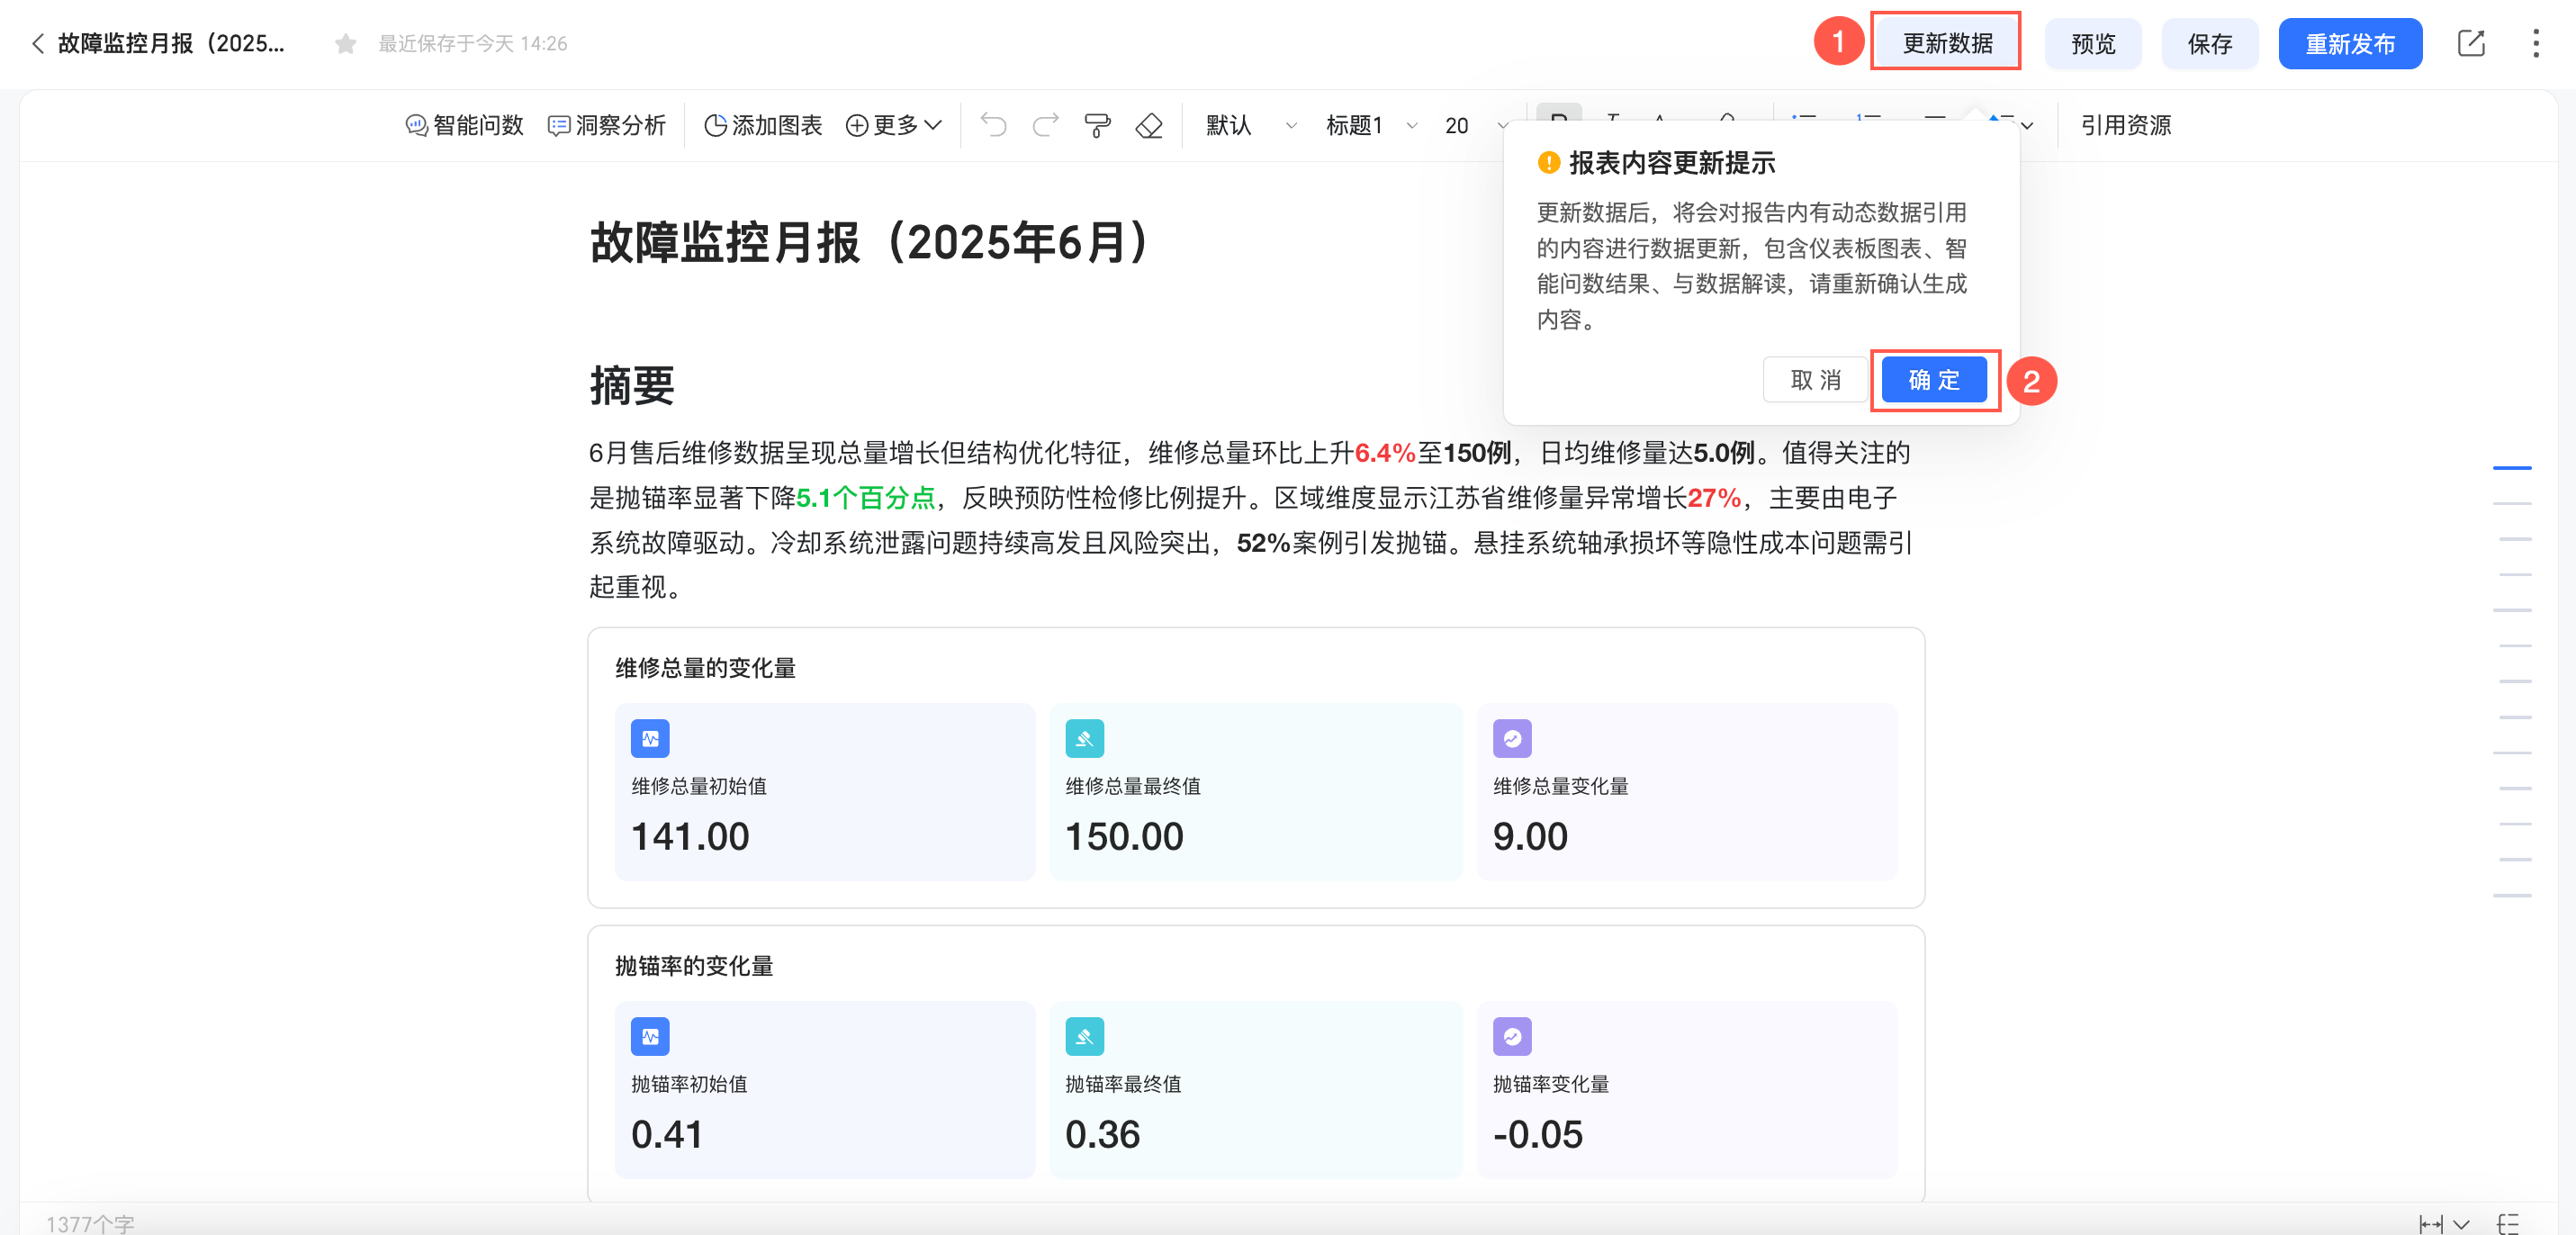
Task: Click the 维修总量的变化量 card title
Action: click(705, 668)
